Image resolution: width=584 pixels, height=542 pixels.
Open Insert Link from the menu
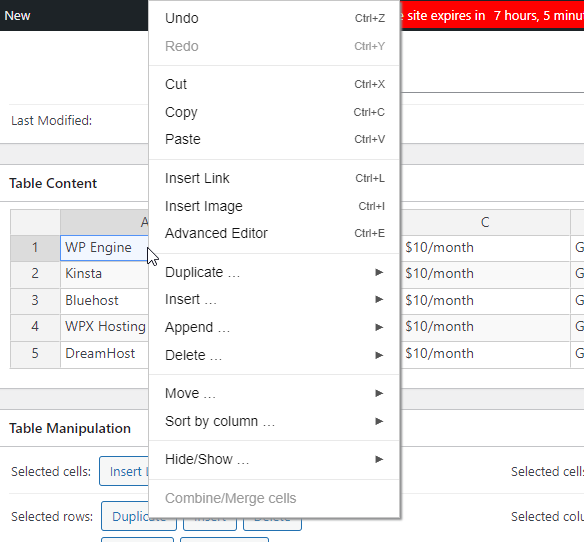click(x=274, y=178)
